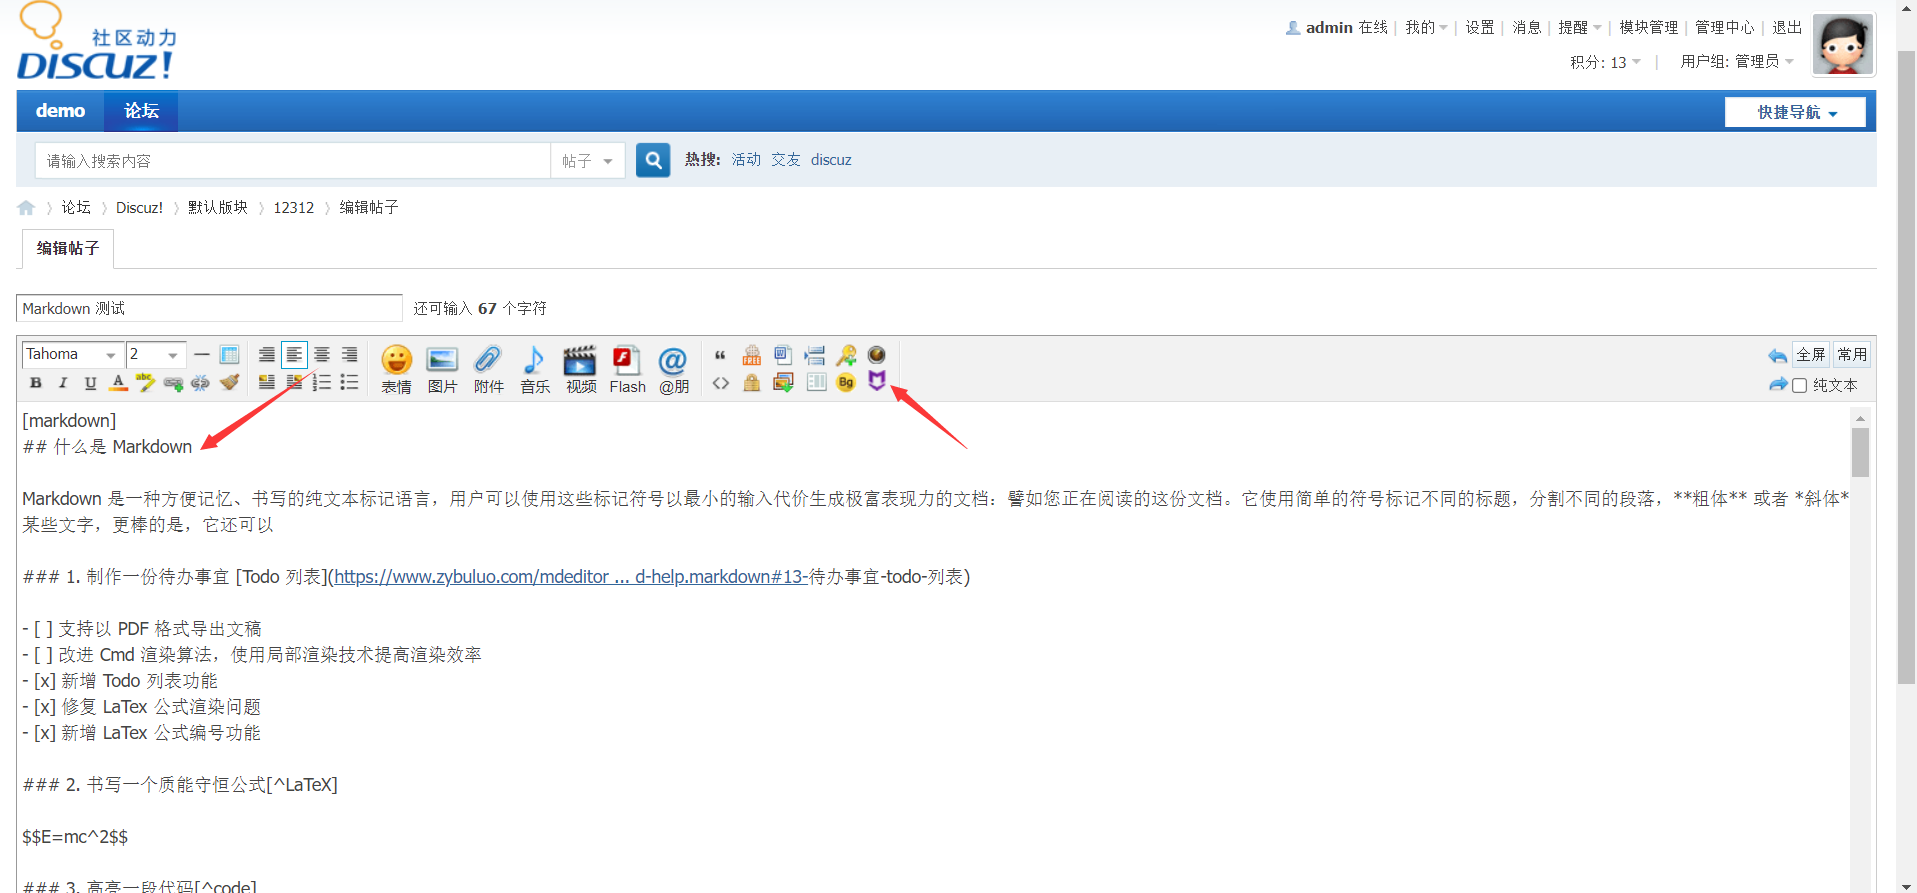The width and height of the screenshot is (1917, 893).
Task: Insert a code block
Action: tap(720, 383)
